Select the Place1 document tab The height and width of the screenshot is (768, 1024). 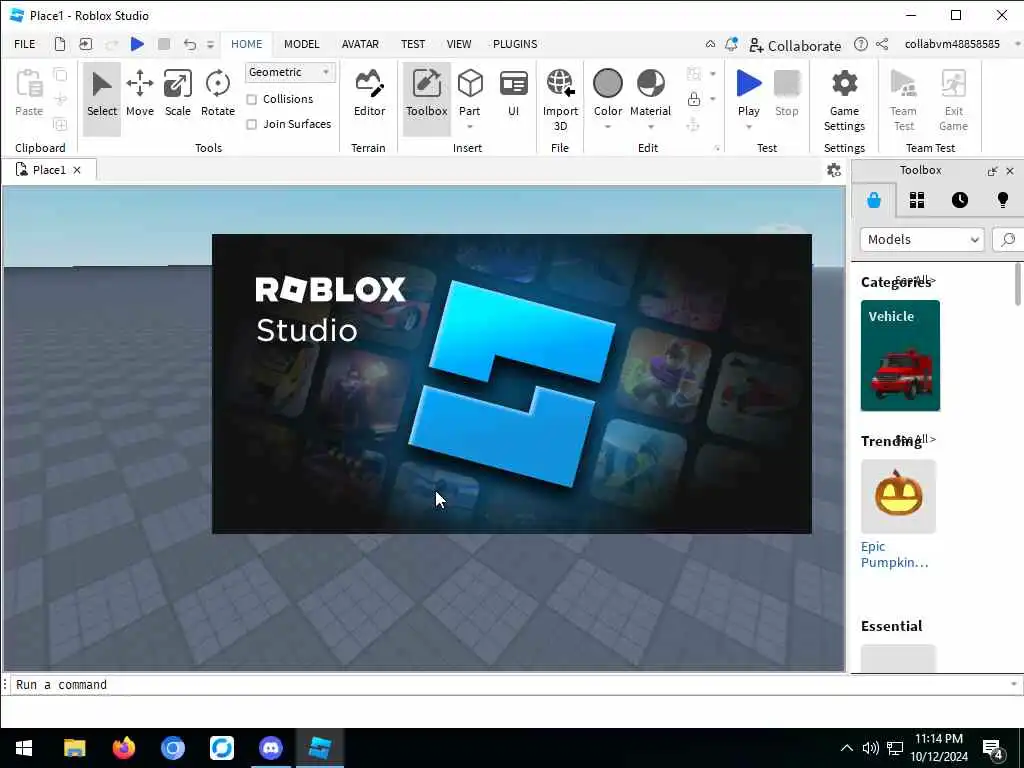pos(49,170)
